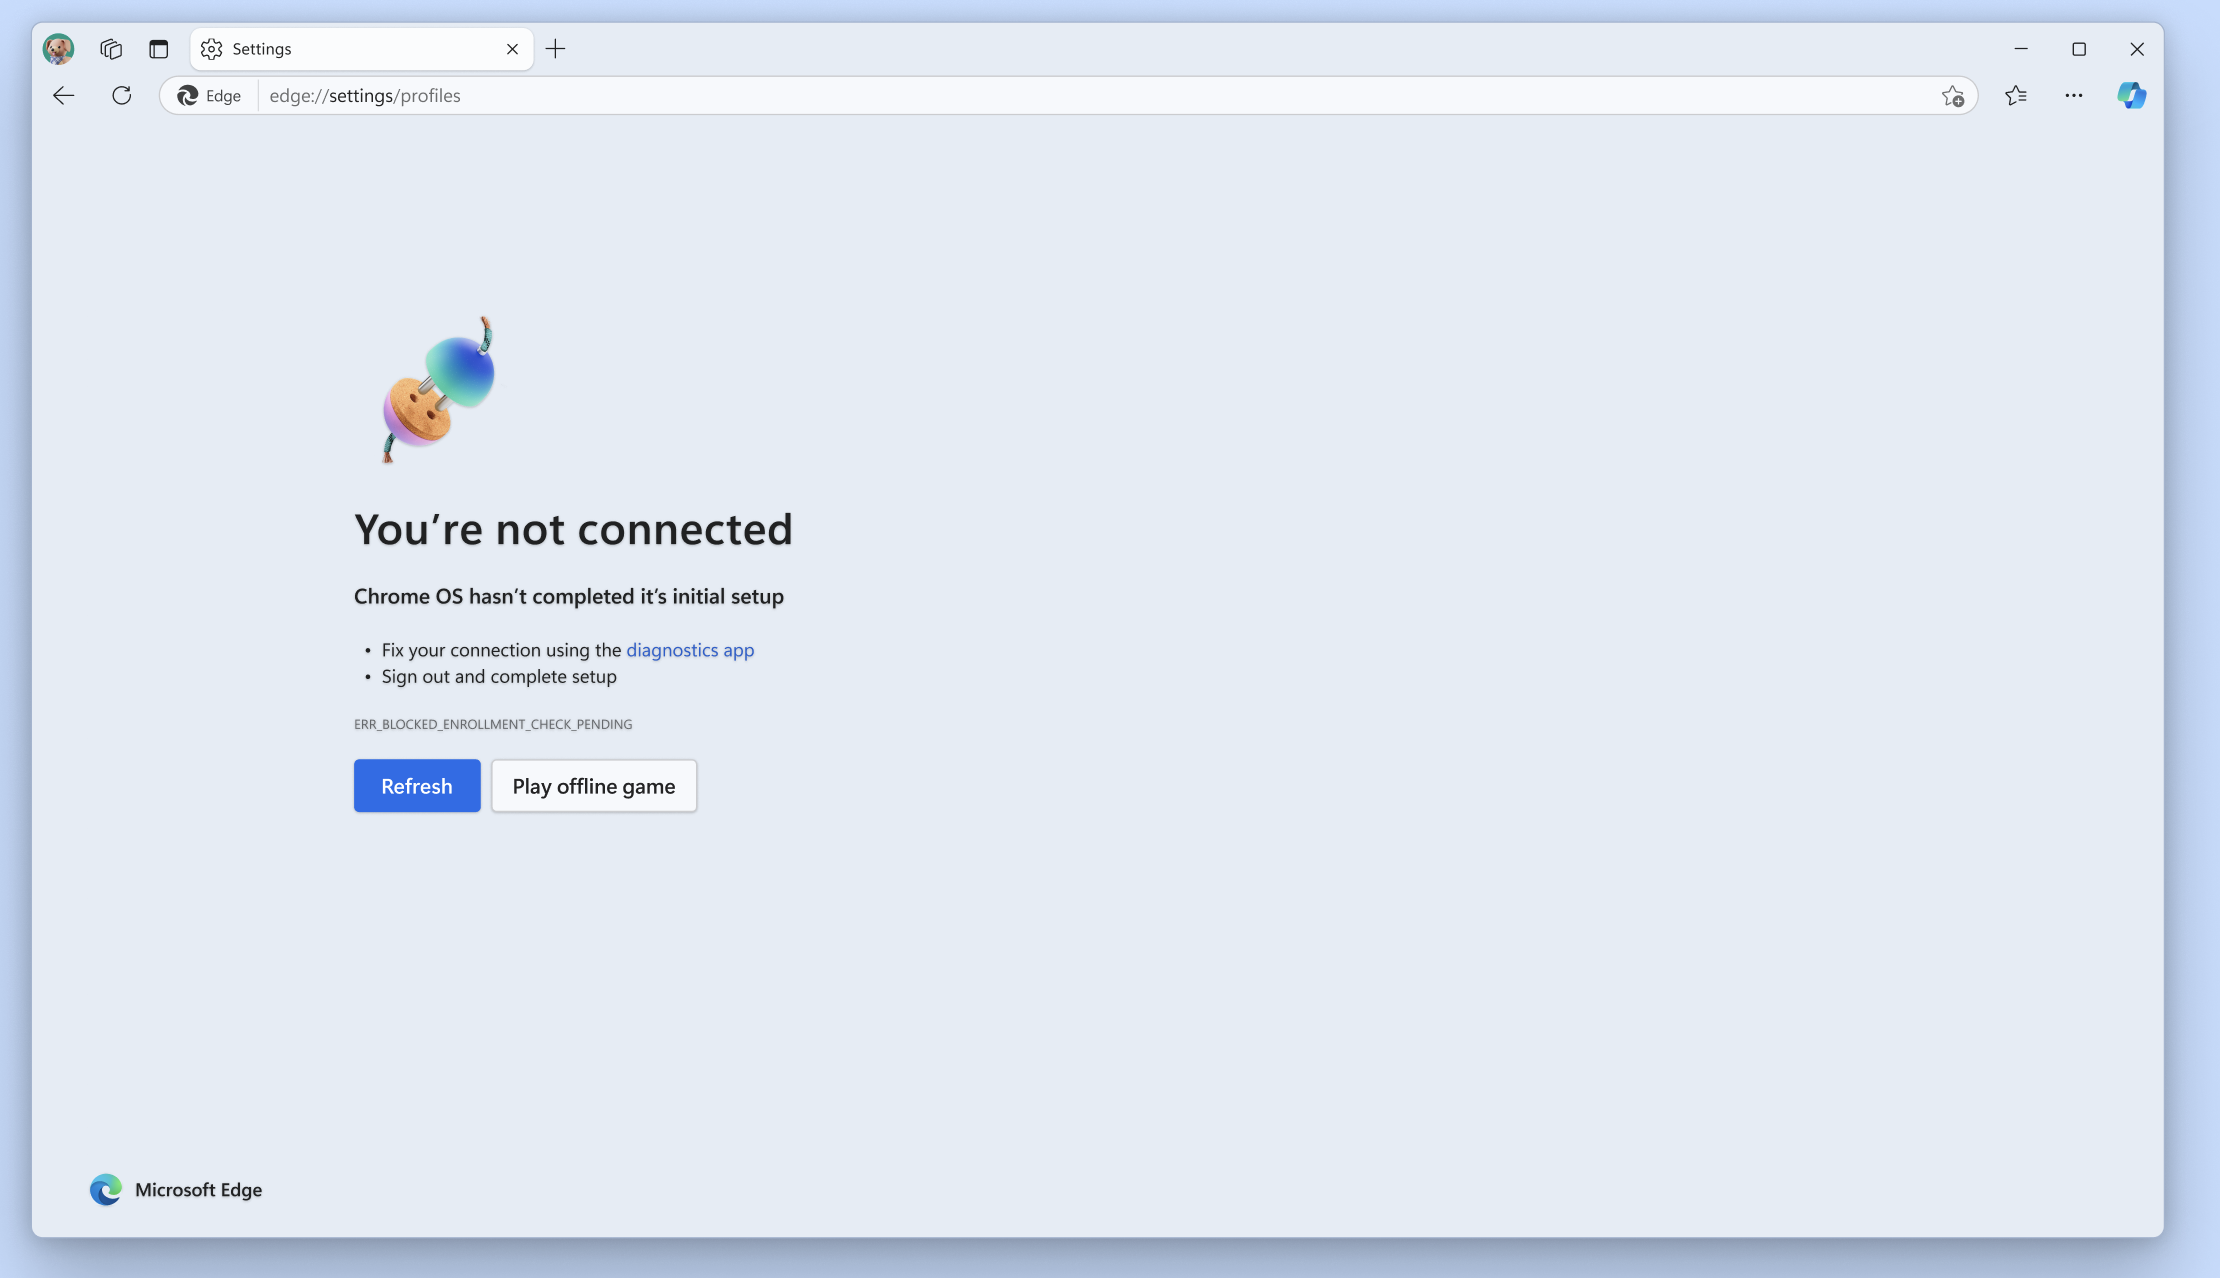This screenshot has width=2220, height=1278.
Task: Open the diagnostics app link
Action: (690, 650)
